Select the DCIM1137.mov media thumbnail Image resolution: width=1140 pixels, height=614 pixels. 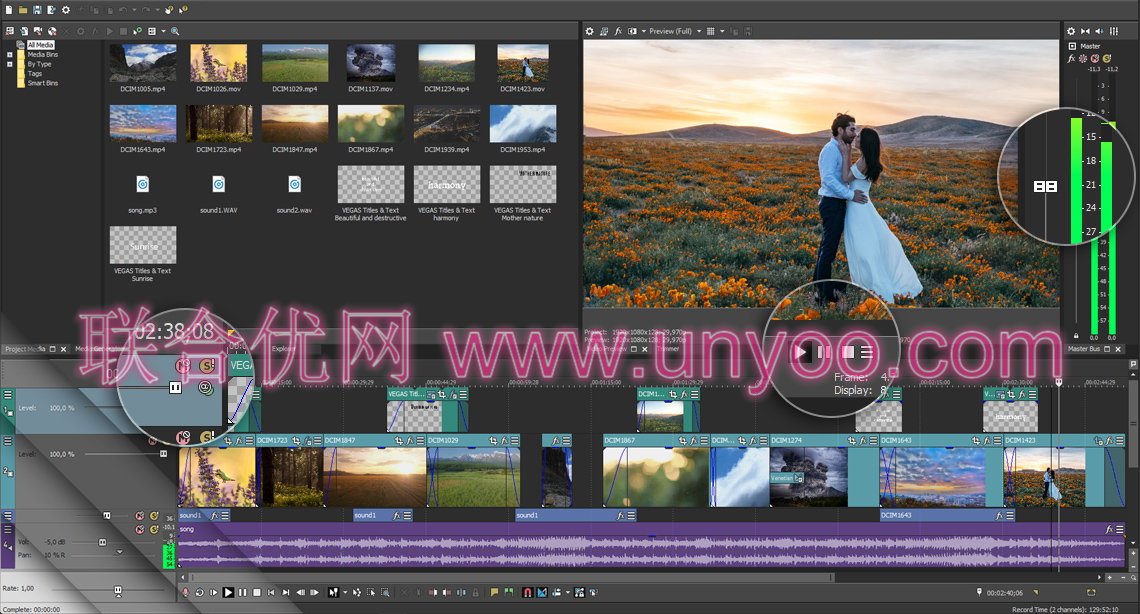click(x=370, y=63)
